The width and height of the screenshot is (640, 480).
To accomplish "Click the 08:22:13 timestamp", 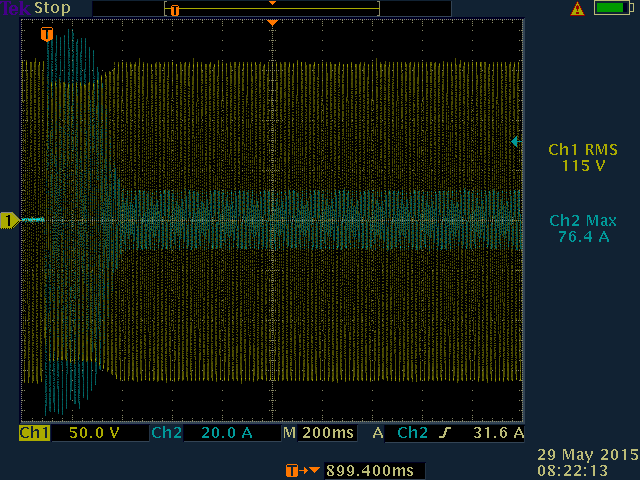I will 573,470.
